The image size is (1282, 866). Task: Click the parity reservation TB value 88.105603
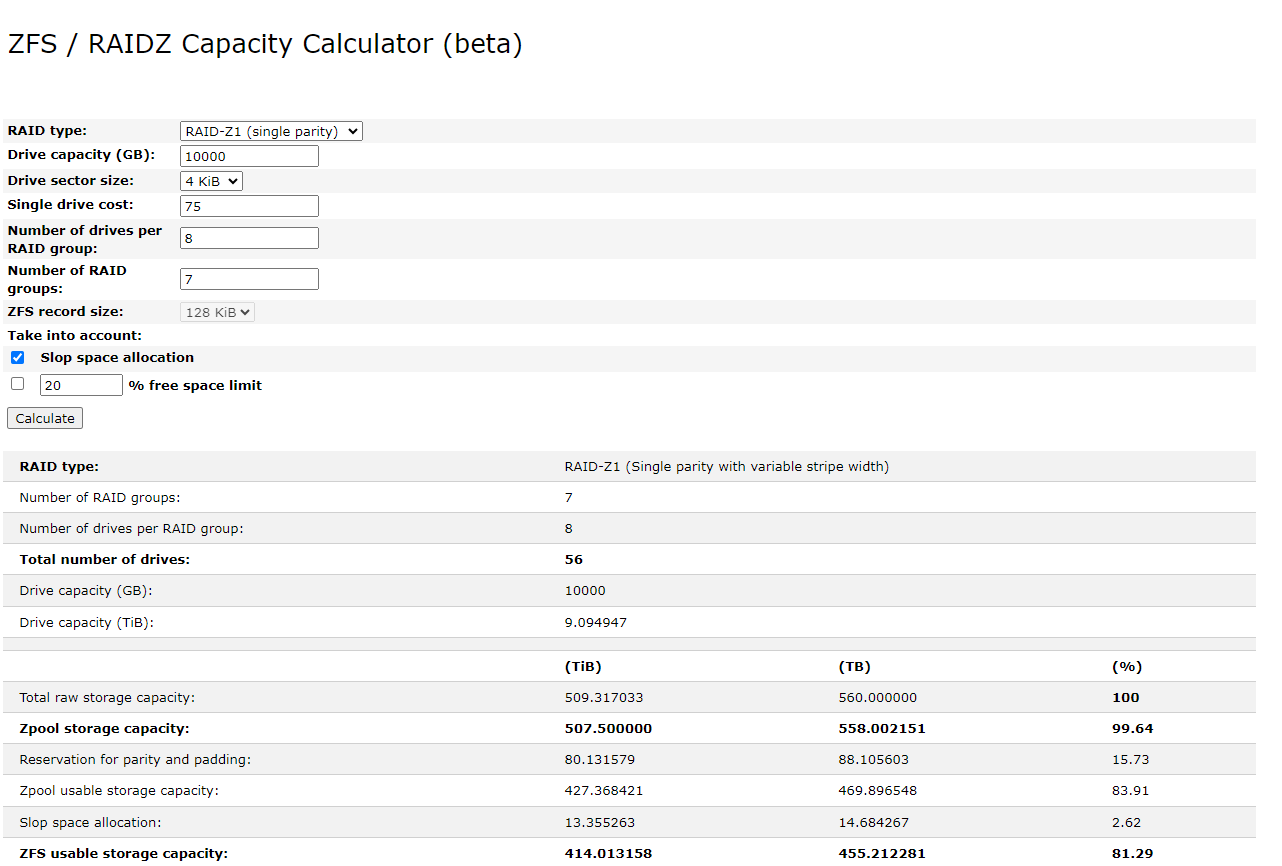[x=873, y=759]
